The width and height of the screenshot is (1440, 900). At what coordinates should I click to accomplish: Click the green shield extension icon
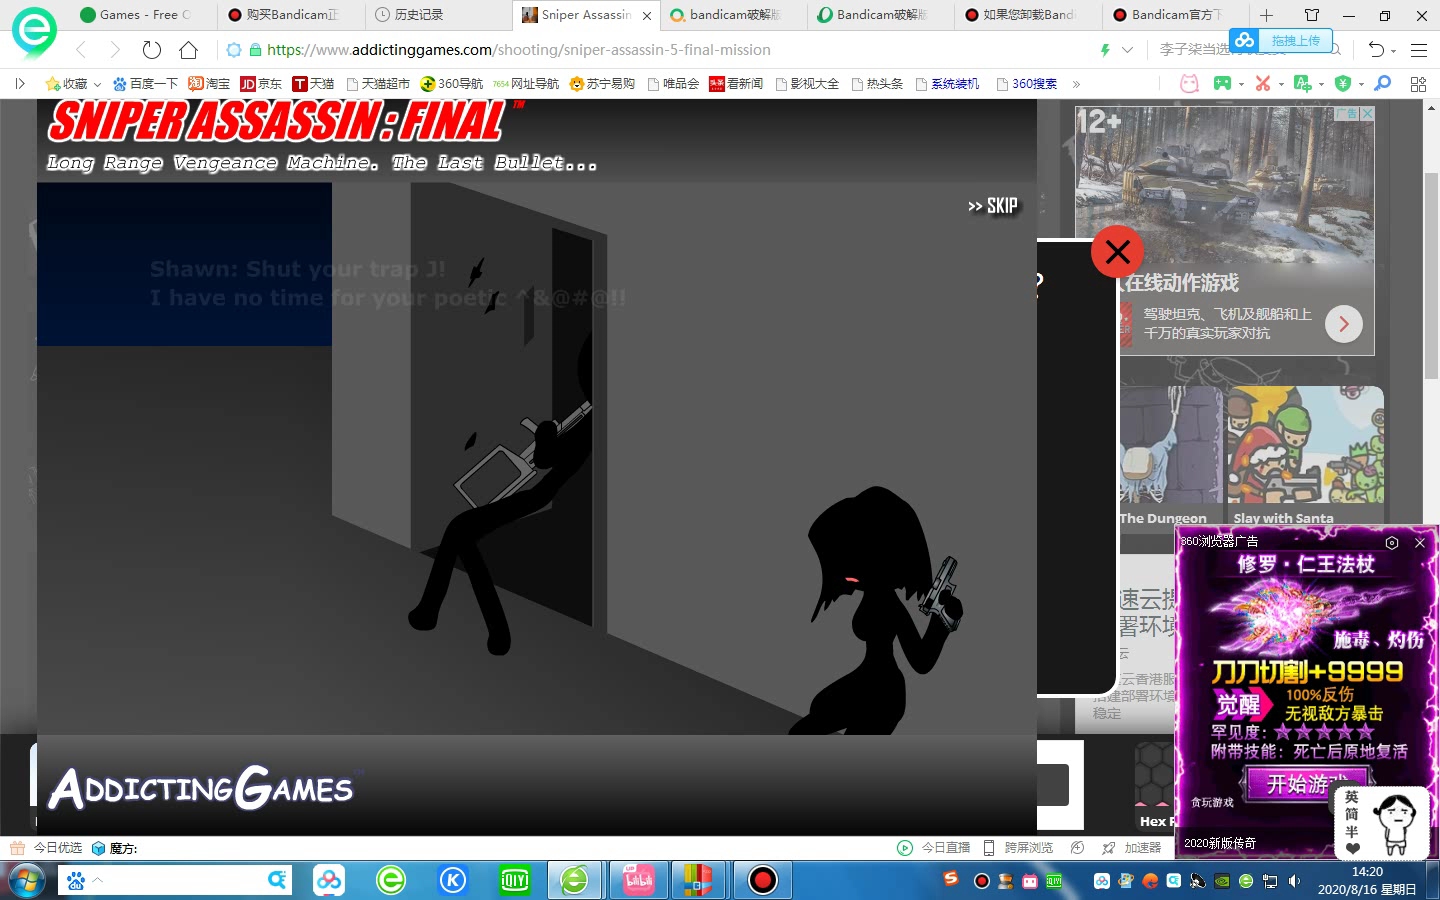coord(1343,84)
